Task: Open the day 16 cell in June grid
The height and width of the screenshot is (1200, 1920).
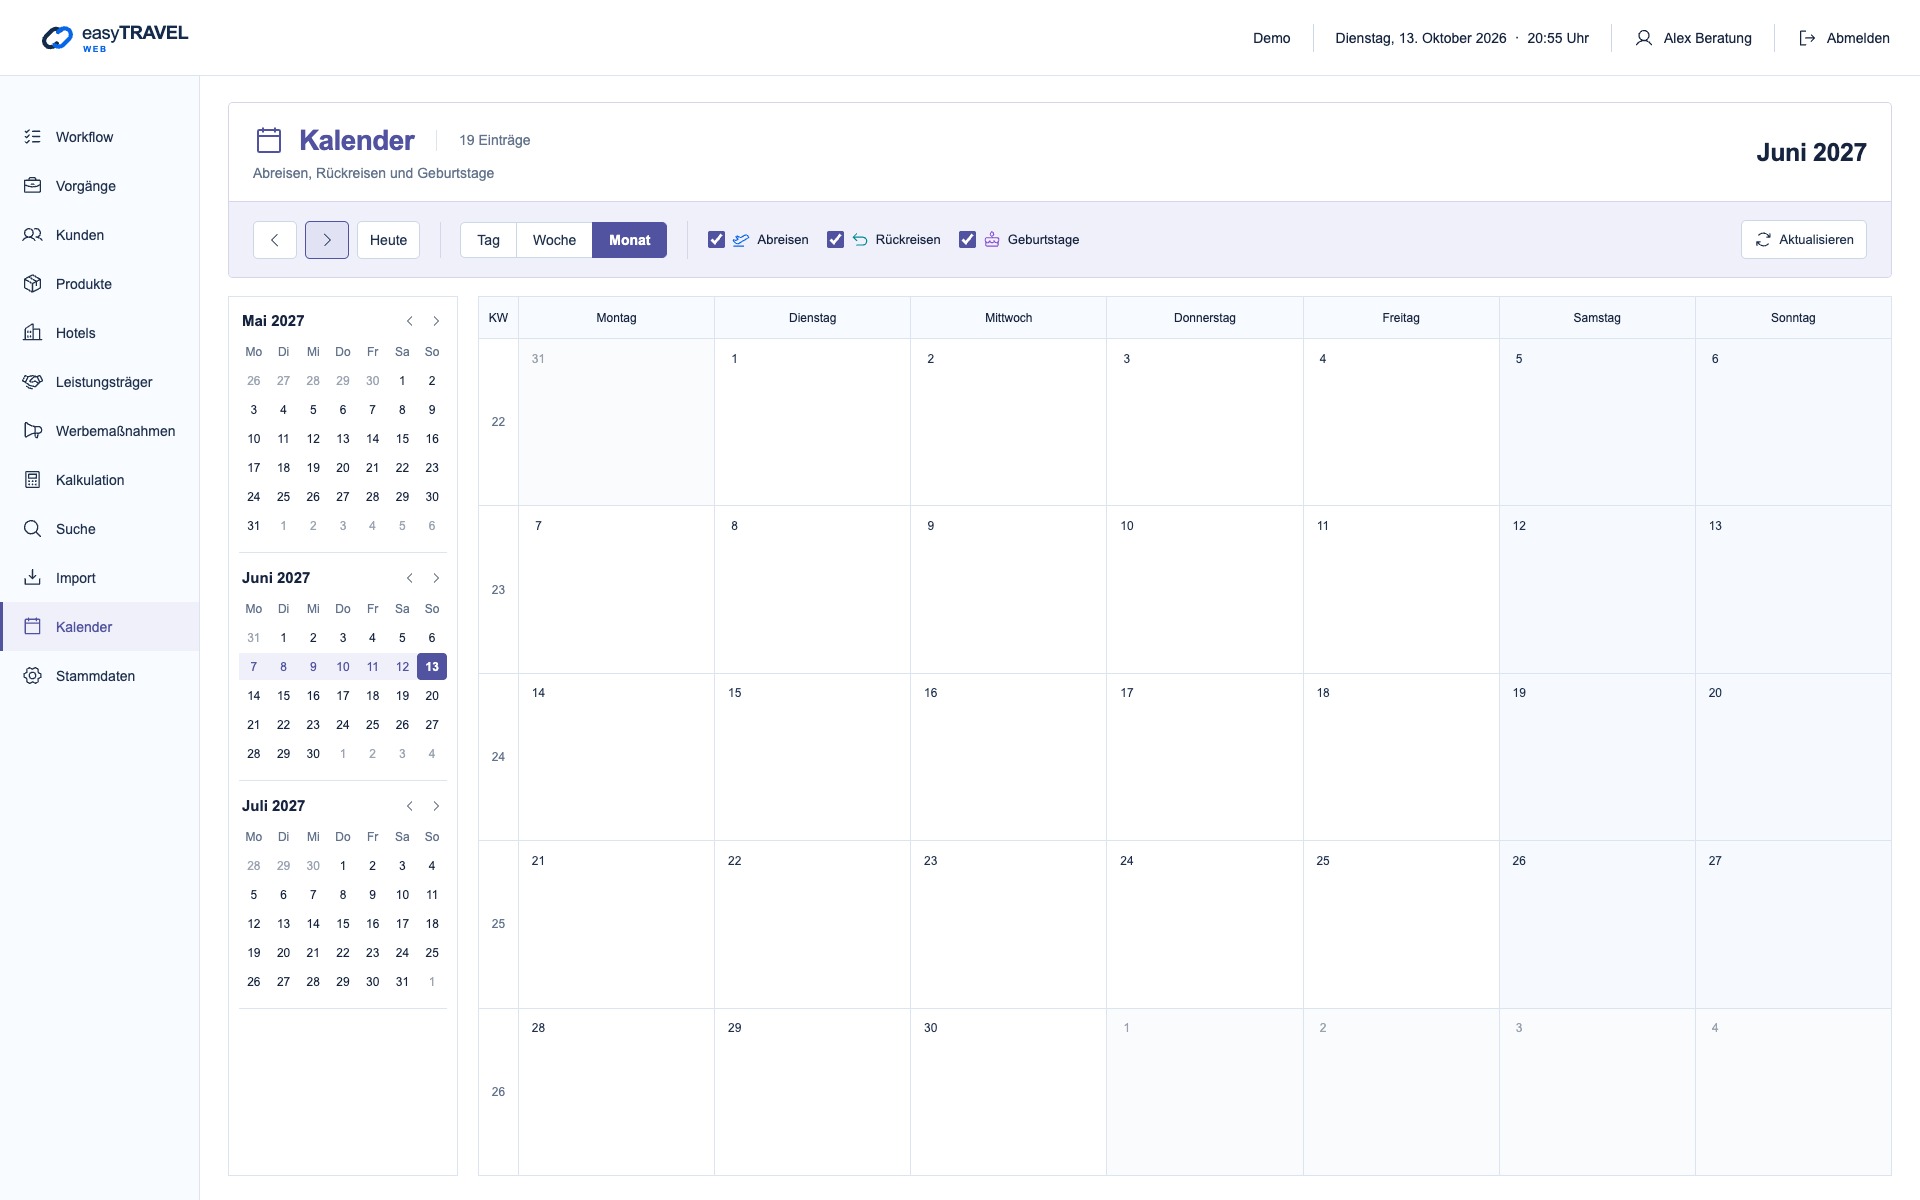Action: (1008, 757)
